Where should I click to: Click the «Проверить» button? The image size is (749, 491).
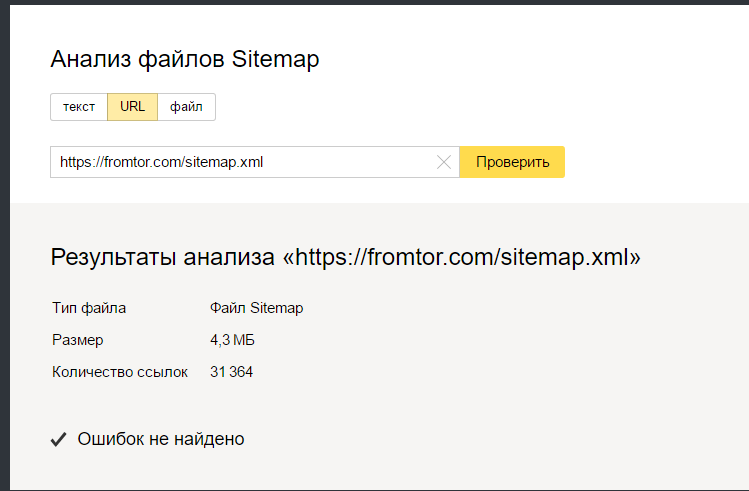[x=512, y=162]
